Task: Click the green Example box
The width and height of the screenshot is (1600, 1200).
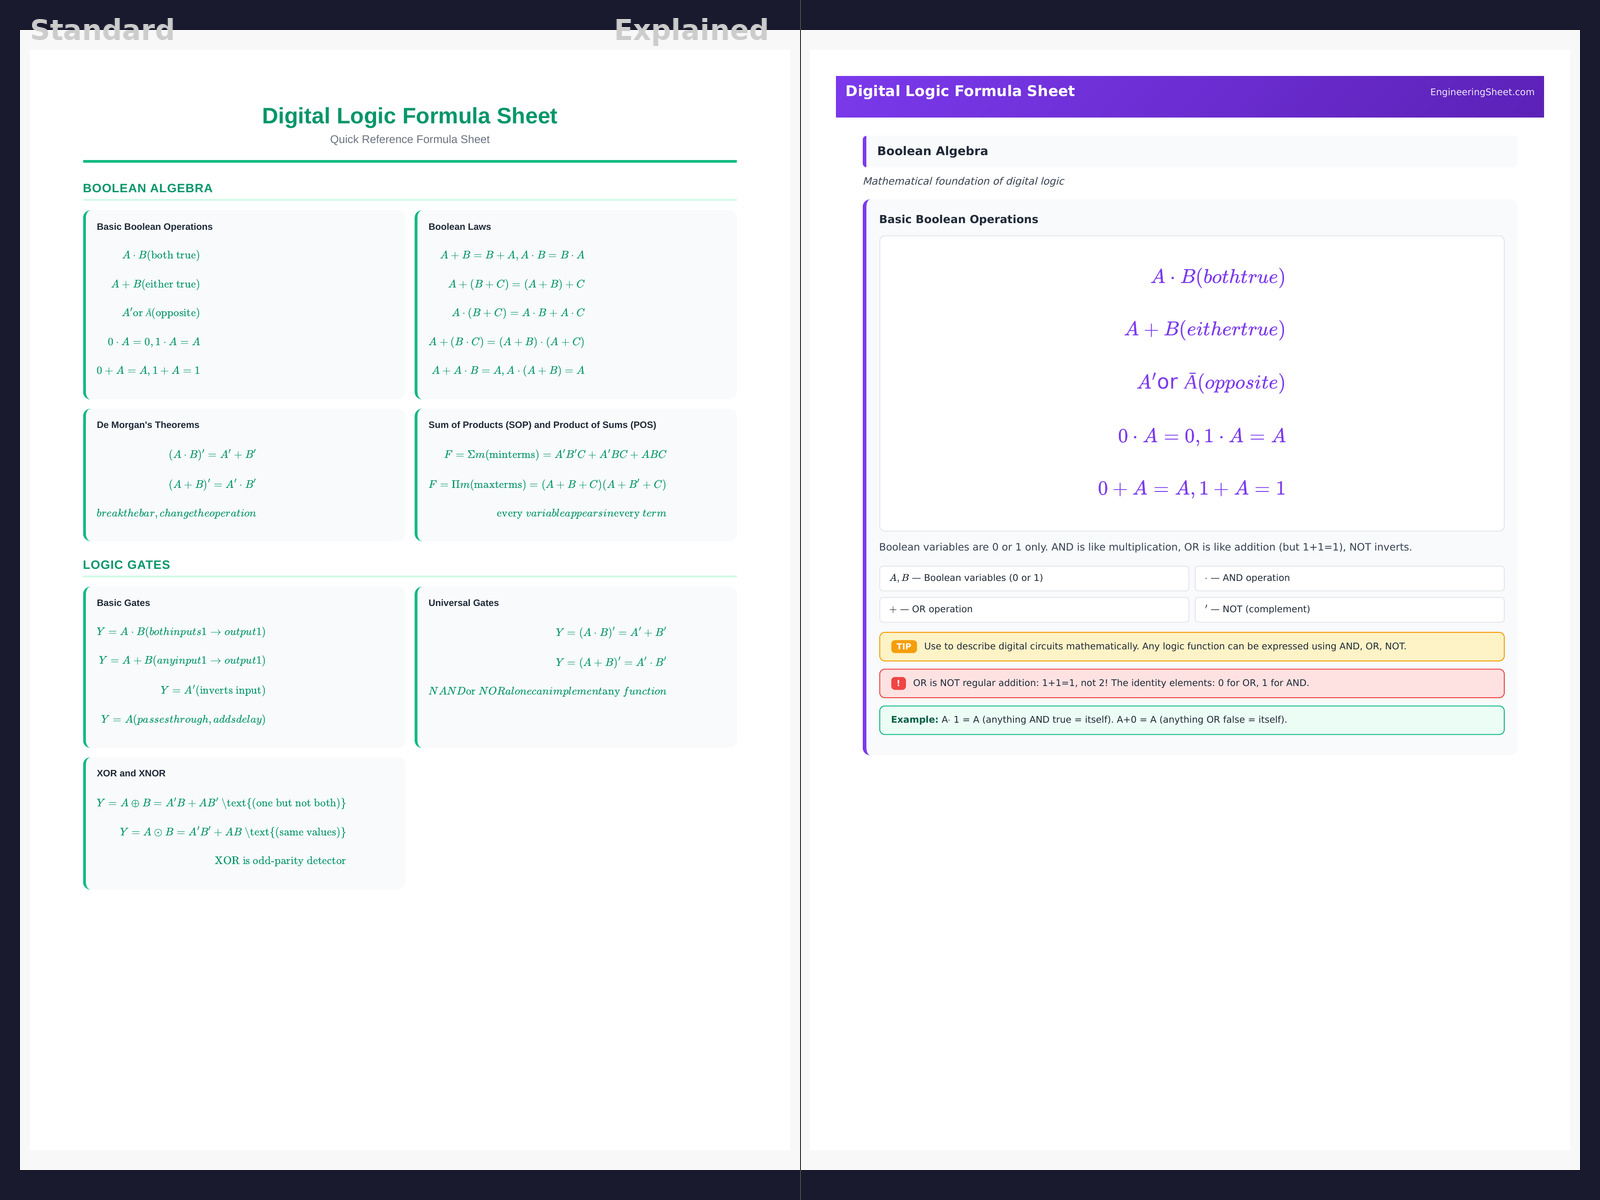Action: (1190, 720)
